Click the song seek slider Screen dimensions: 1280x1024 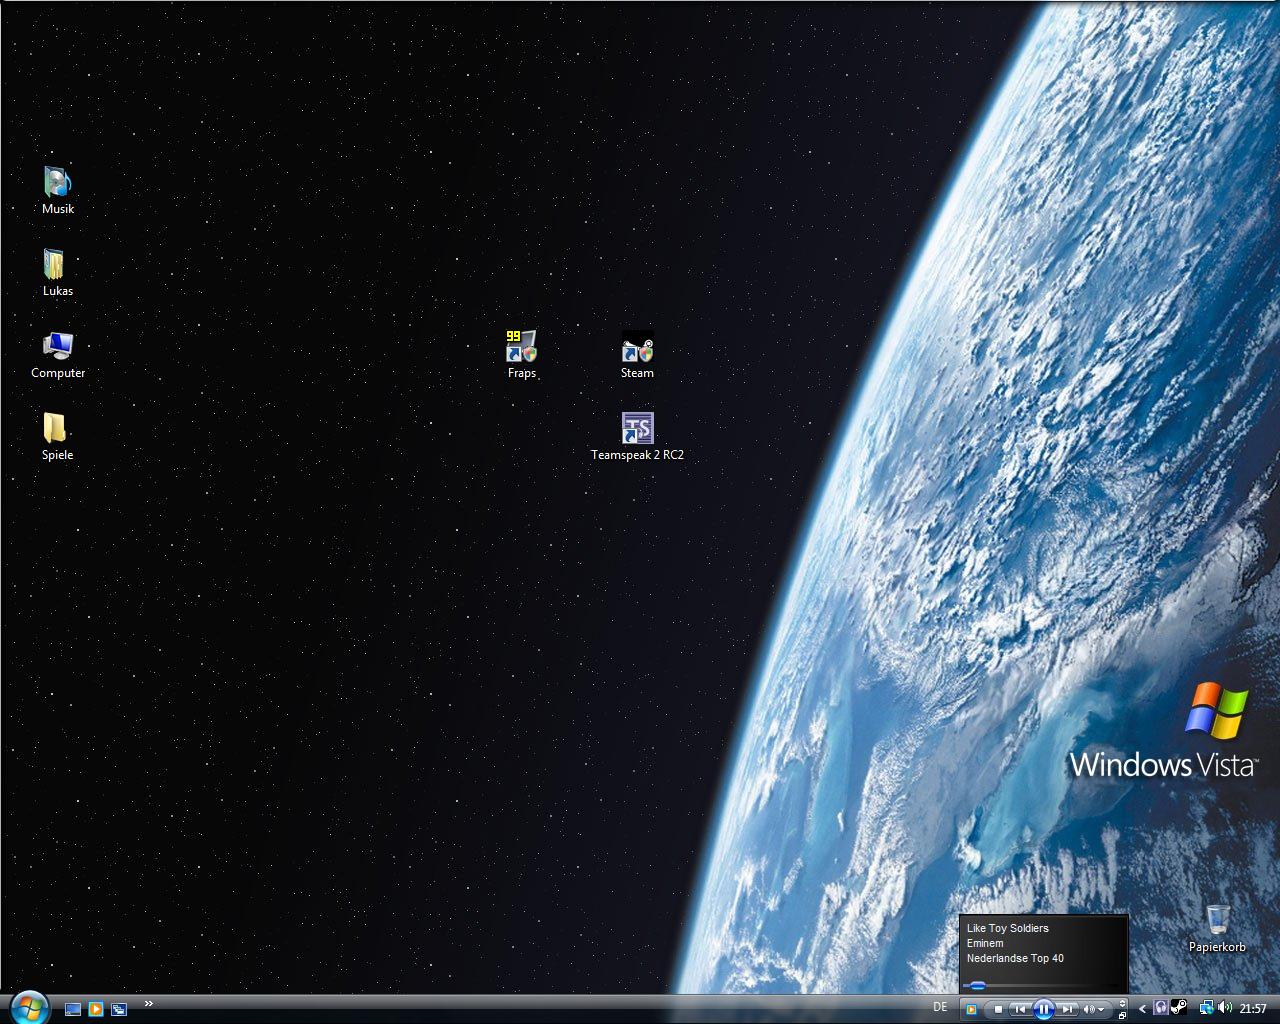point(978,986)
